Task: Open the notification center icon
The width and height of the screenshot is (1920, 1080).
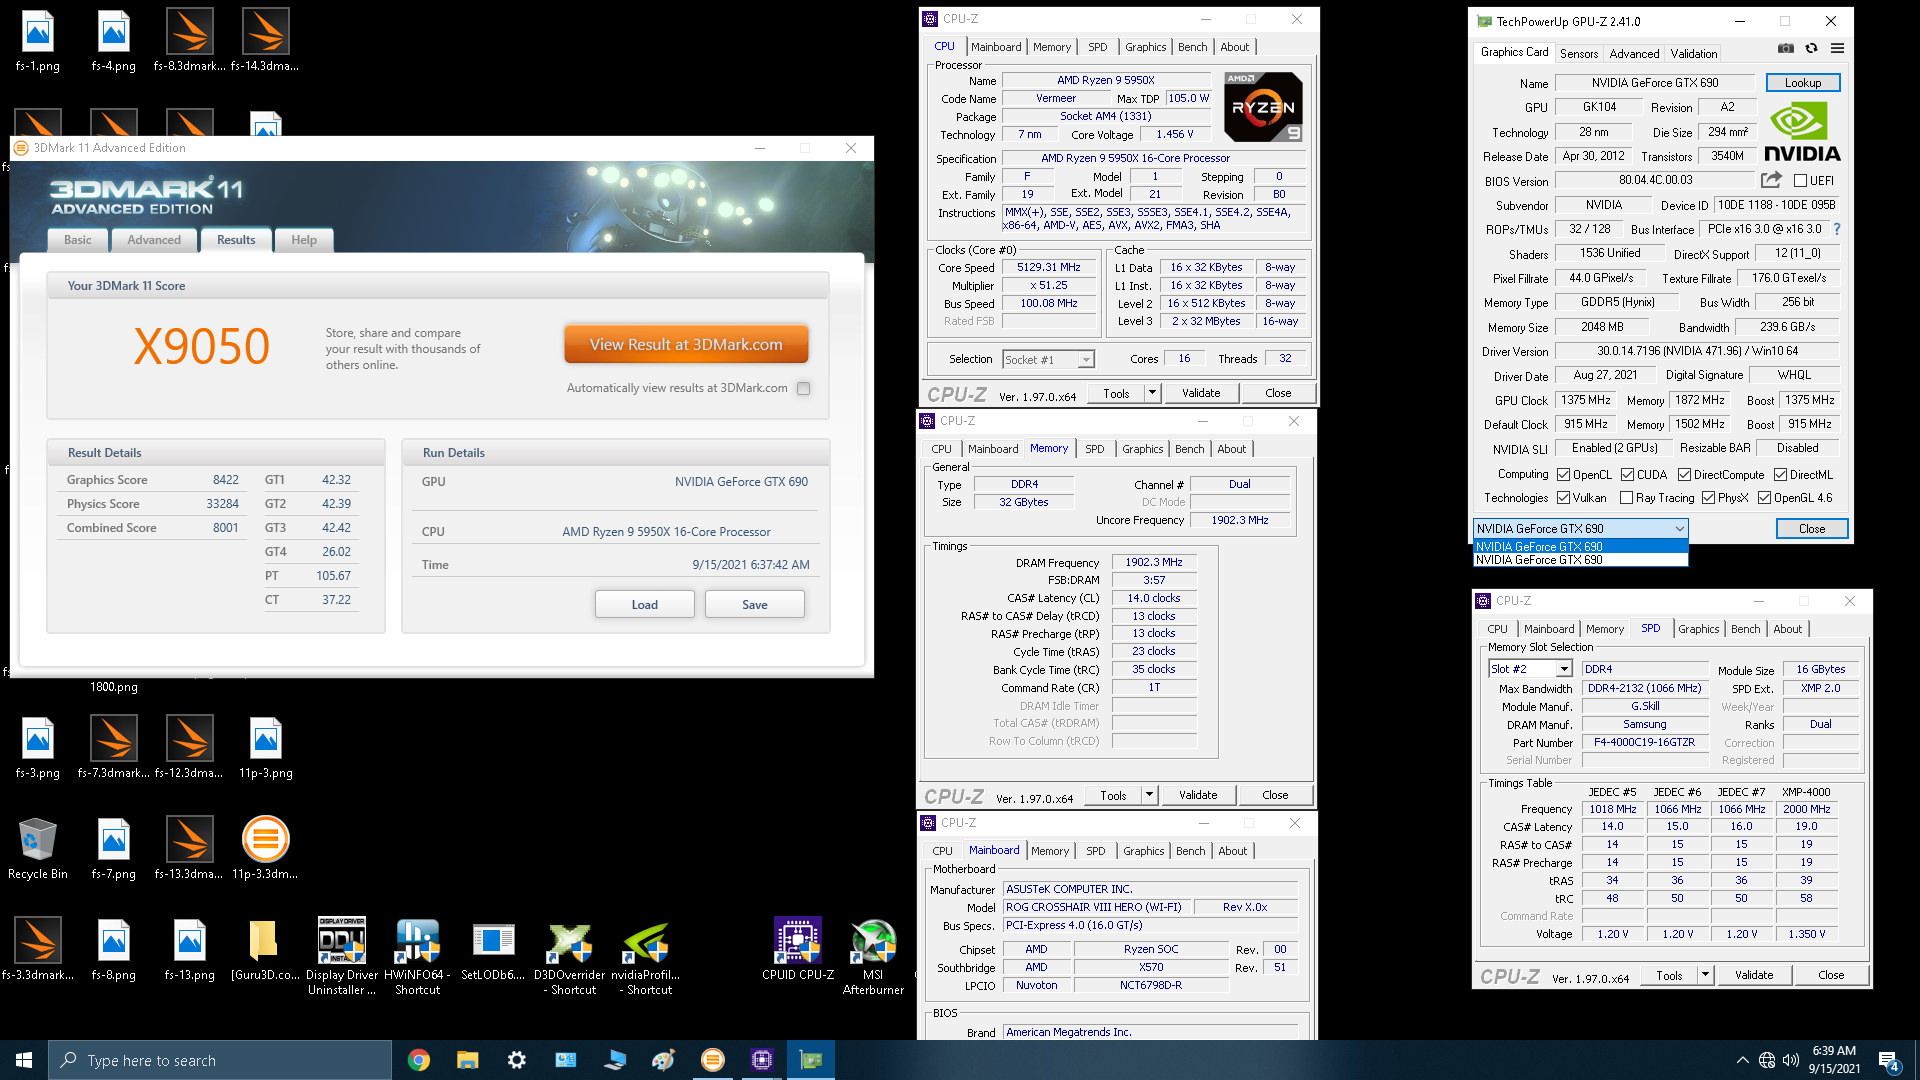Action: click(x=1888, y=1060)
